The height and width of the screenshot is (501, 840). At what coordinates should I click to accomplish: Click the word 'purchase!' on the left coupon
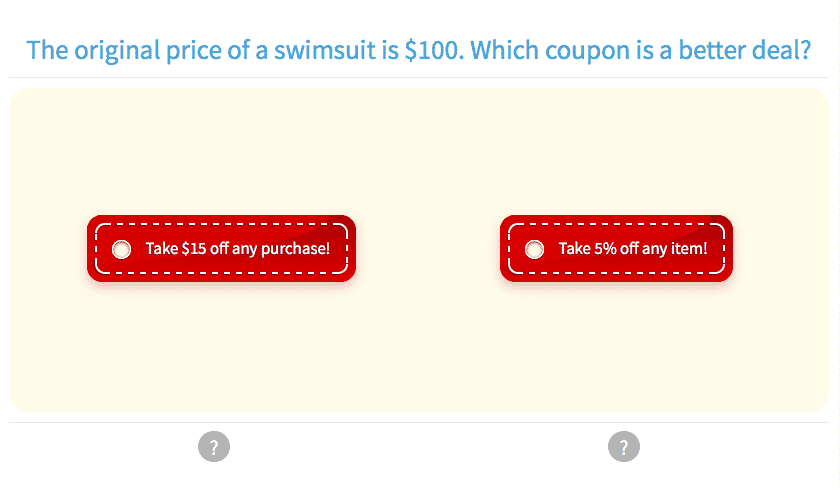[295, 249]
